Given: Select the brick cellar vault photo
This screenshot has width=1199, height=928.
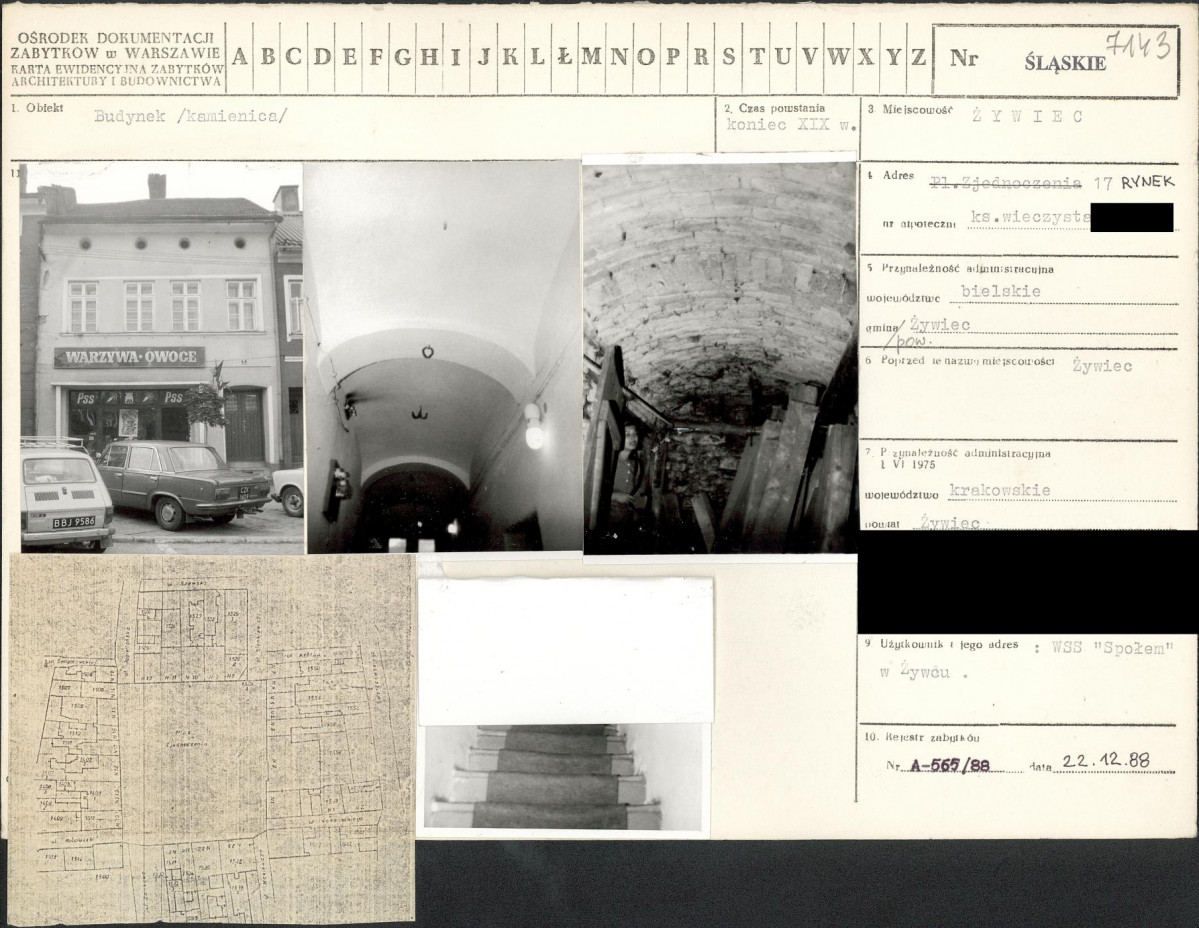Looking at the screenshot, I should [x=720, y=357].
